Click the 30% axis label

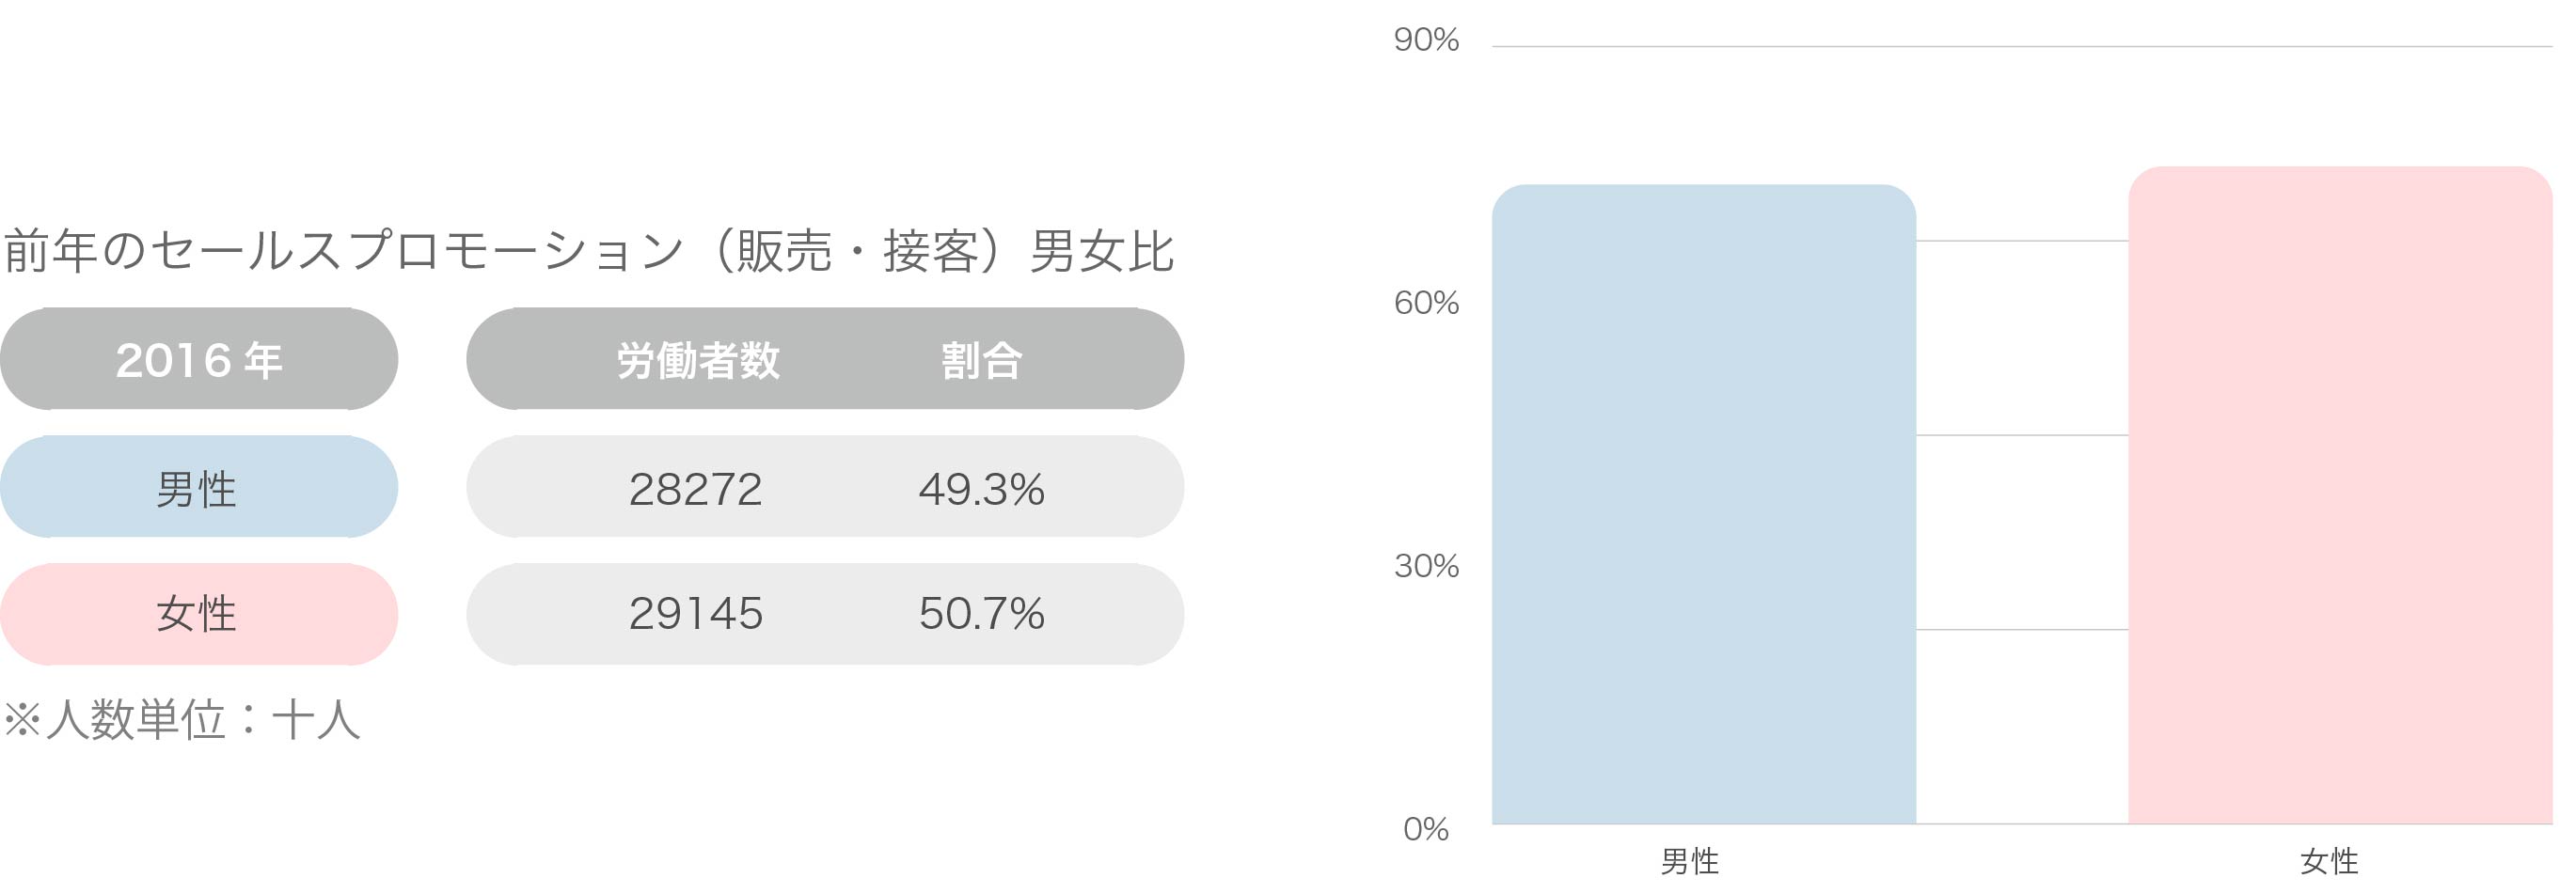click(1426, 566)
